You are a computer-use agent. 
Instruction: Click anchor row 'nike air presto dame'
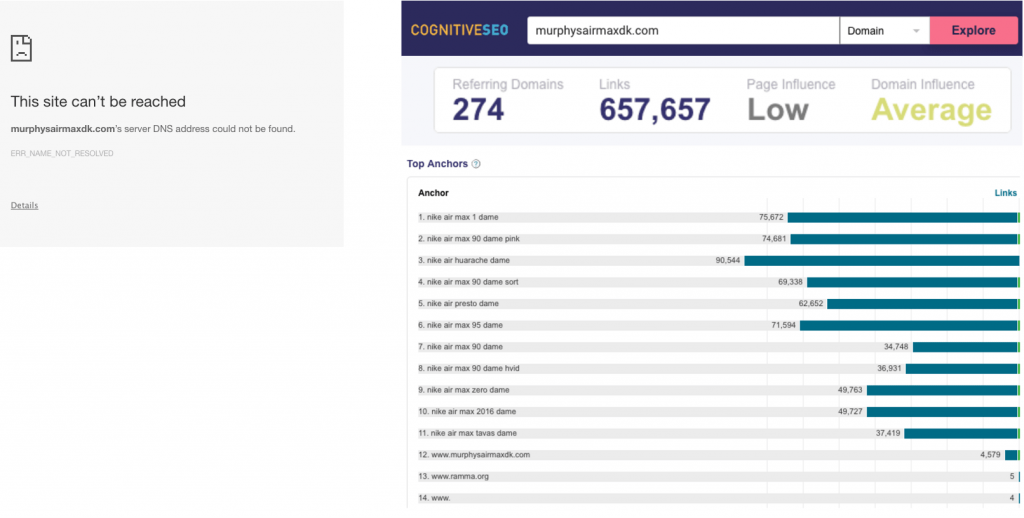click(718, 304)
